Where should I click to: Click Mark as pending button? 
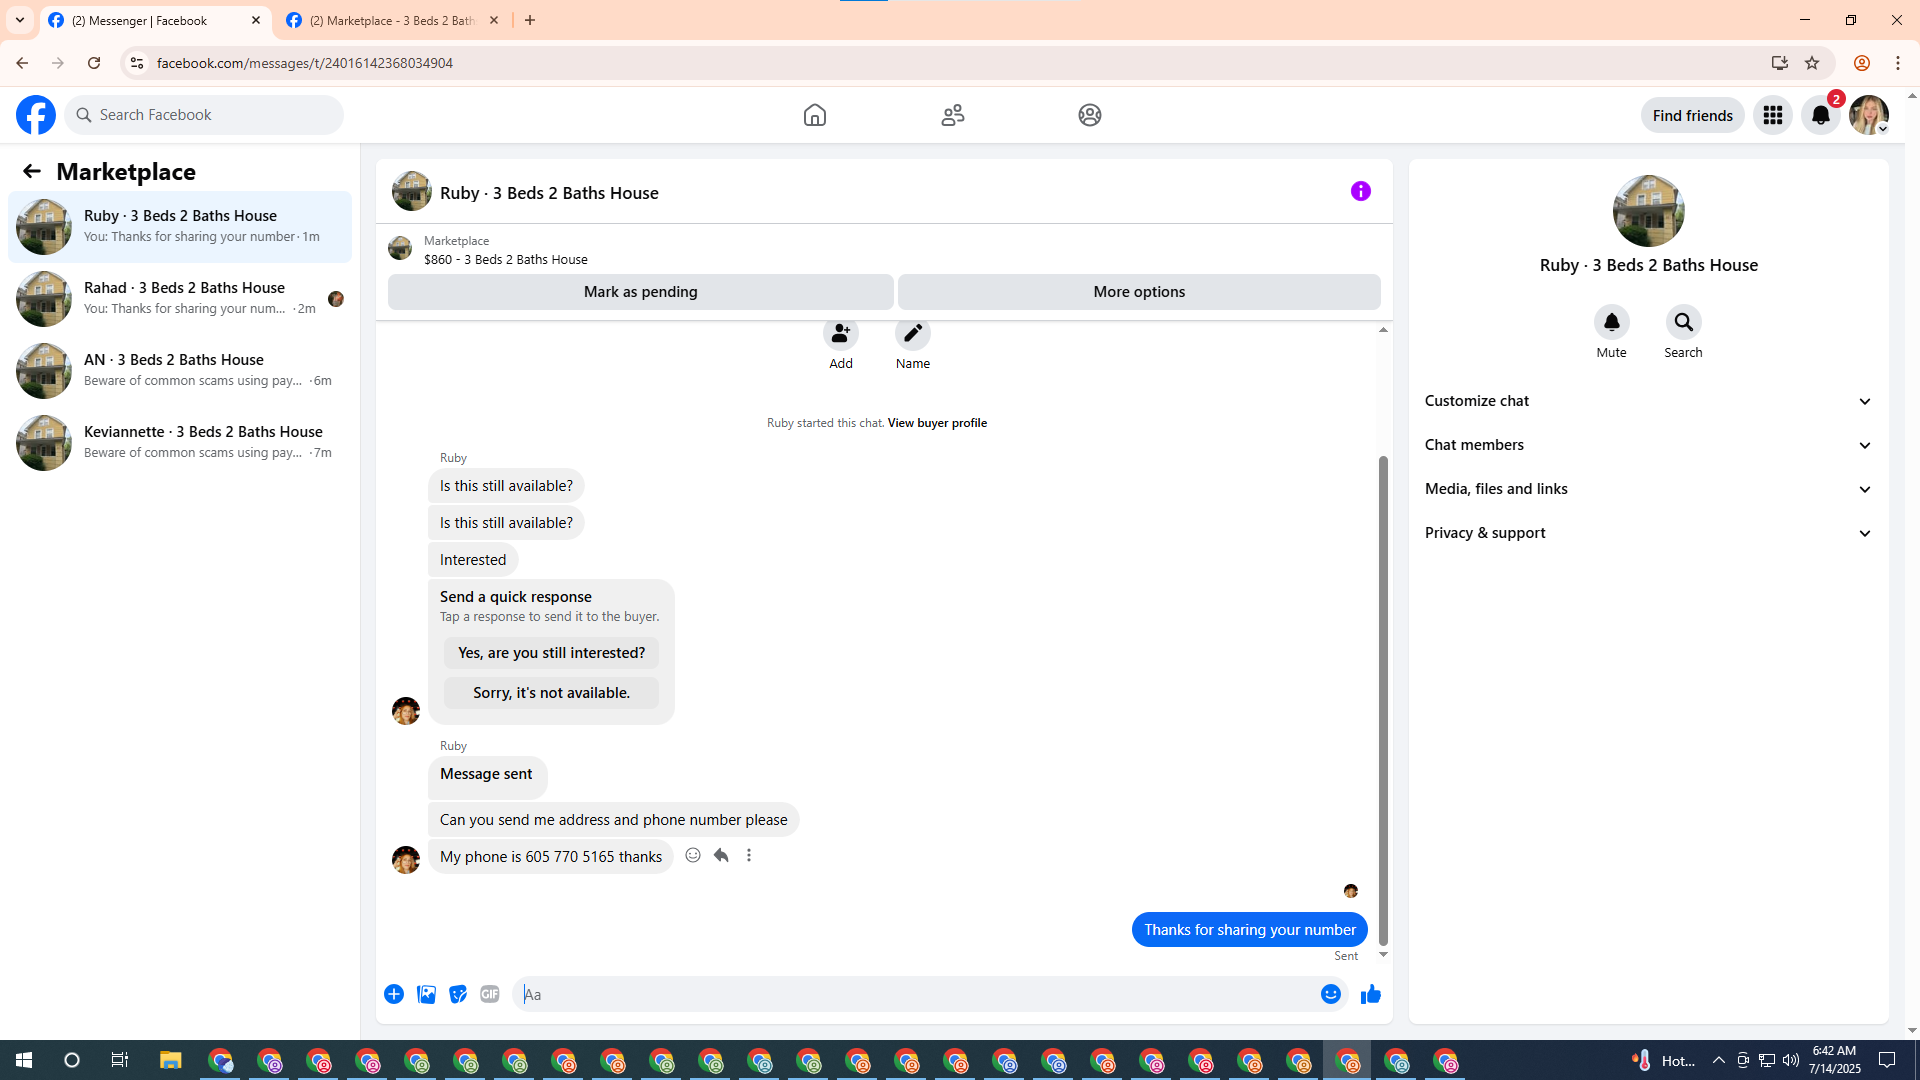(x=640, y=292)
